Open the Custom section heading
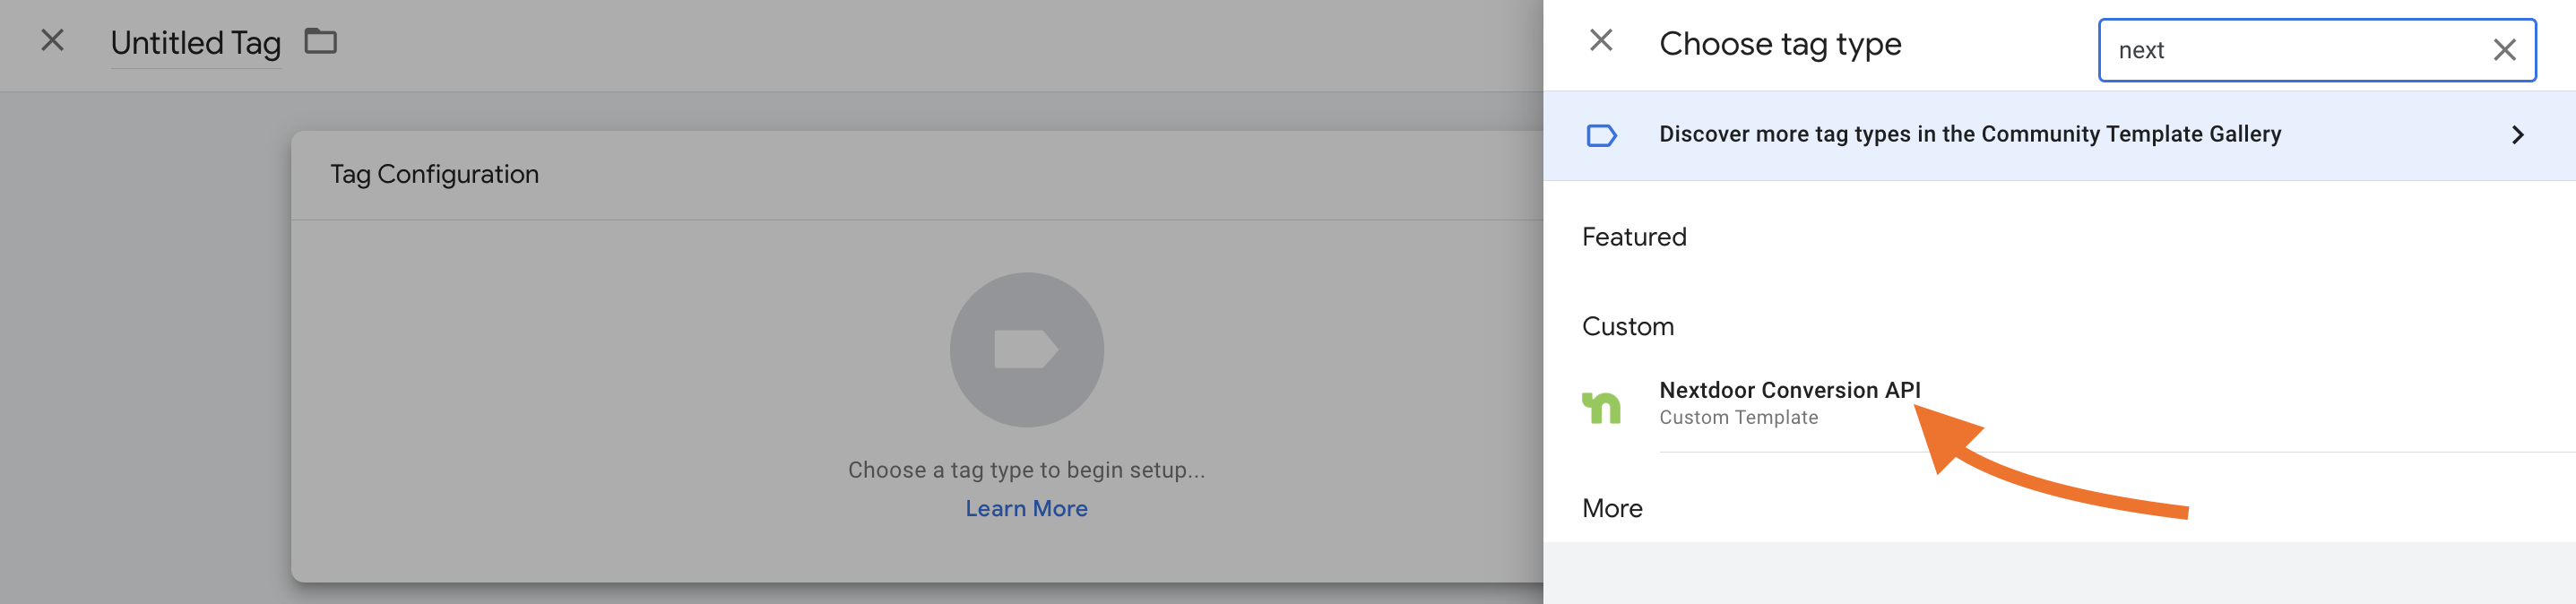2576x604 pixels. tap(1628, 326)
